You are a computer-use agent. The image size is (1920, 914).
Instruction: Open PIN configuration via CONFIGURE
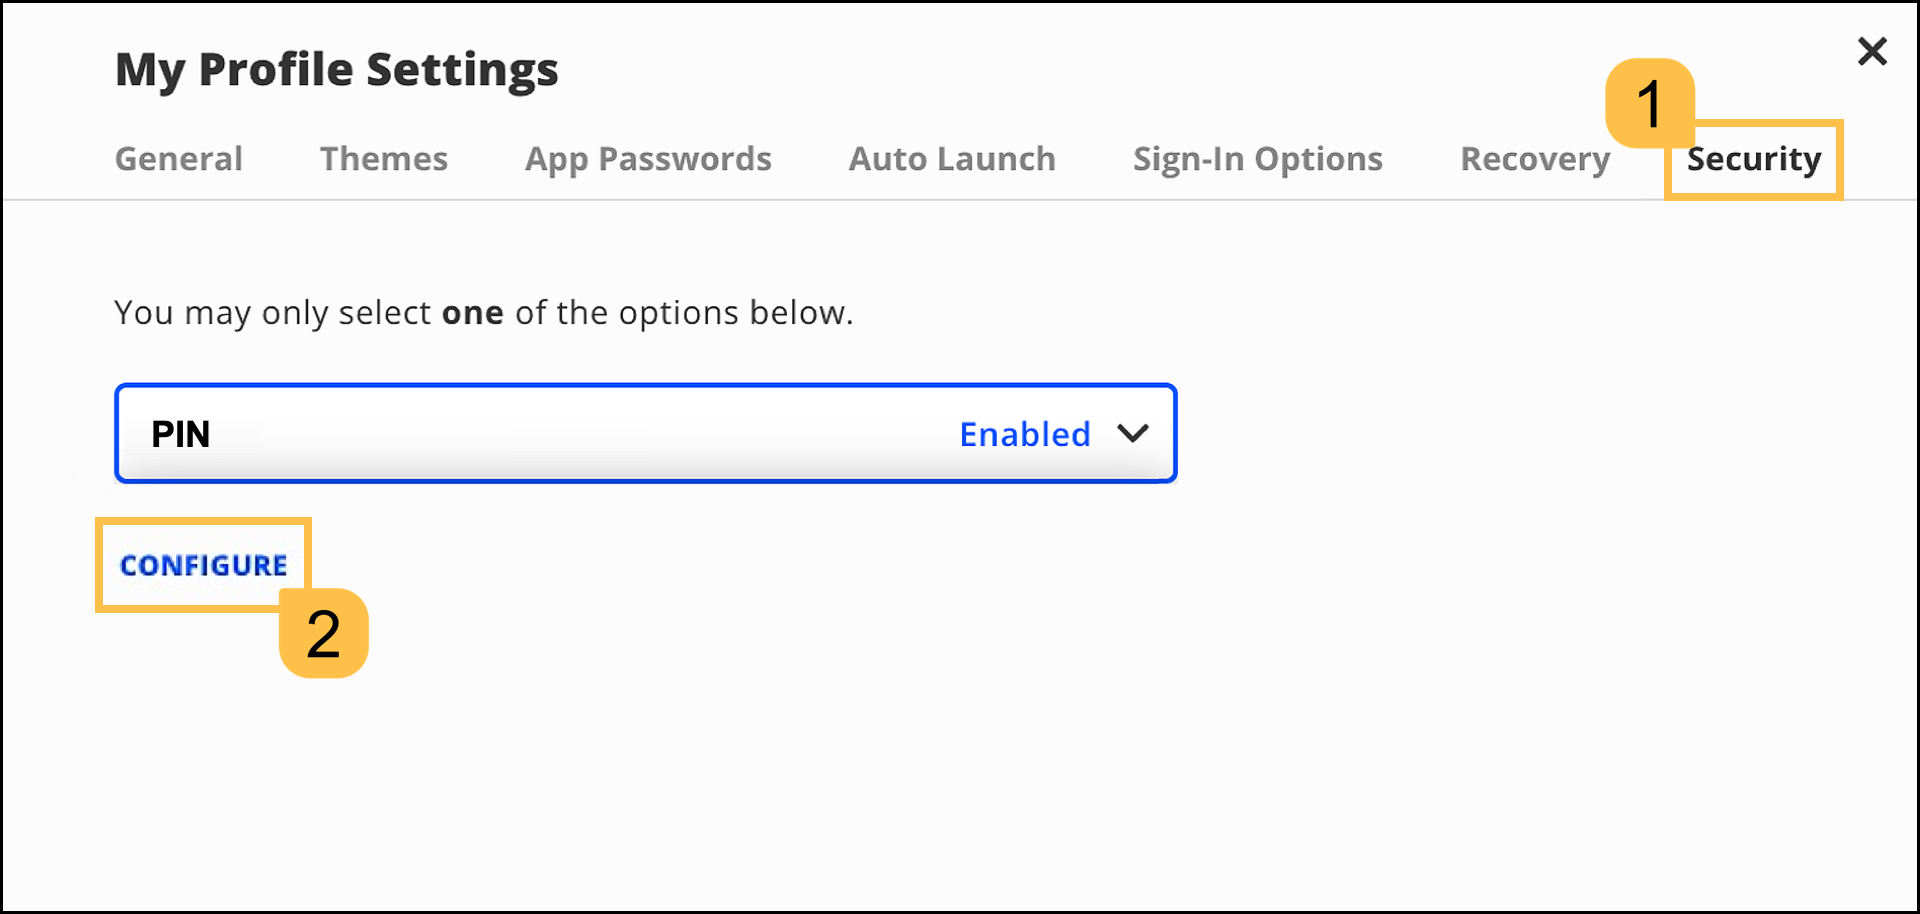pos(203,565)
